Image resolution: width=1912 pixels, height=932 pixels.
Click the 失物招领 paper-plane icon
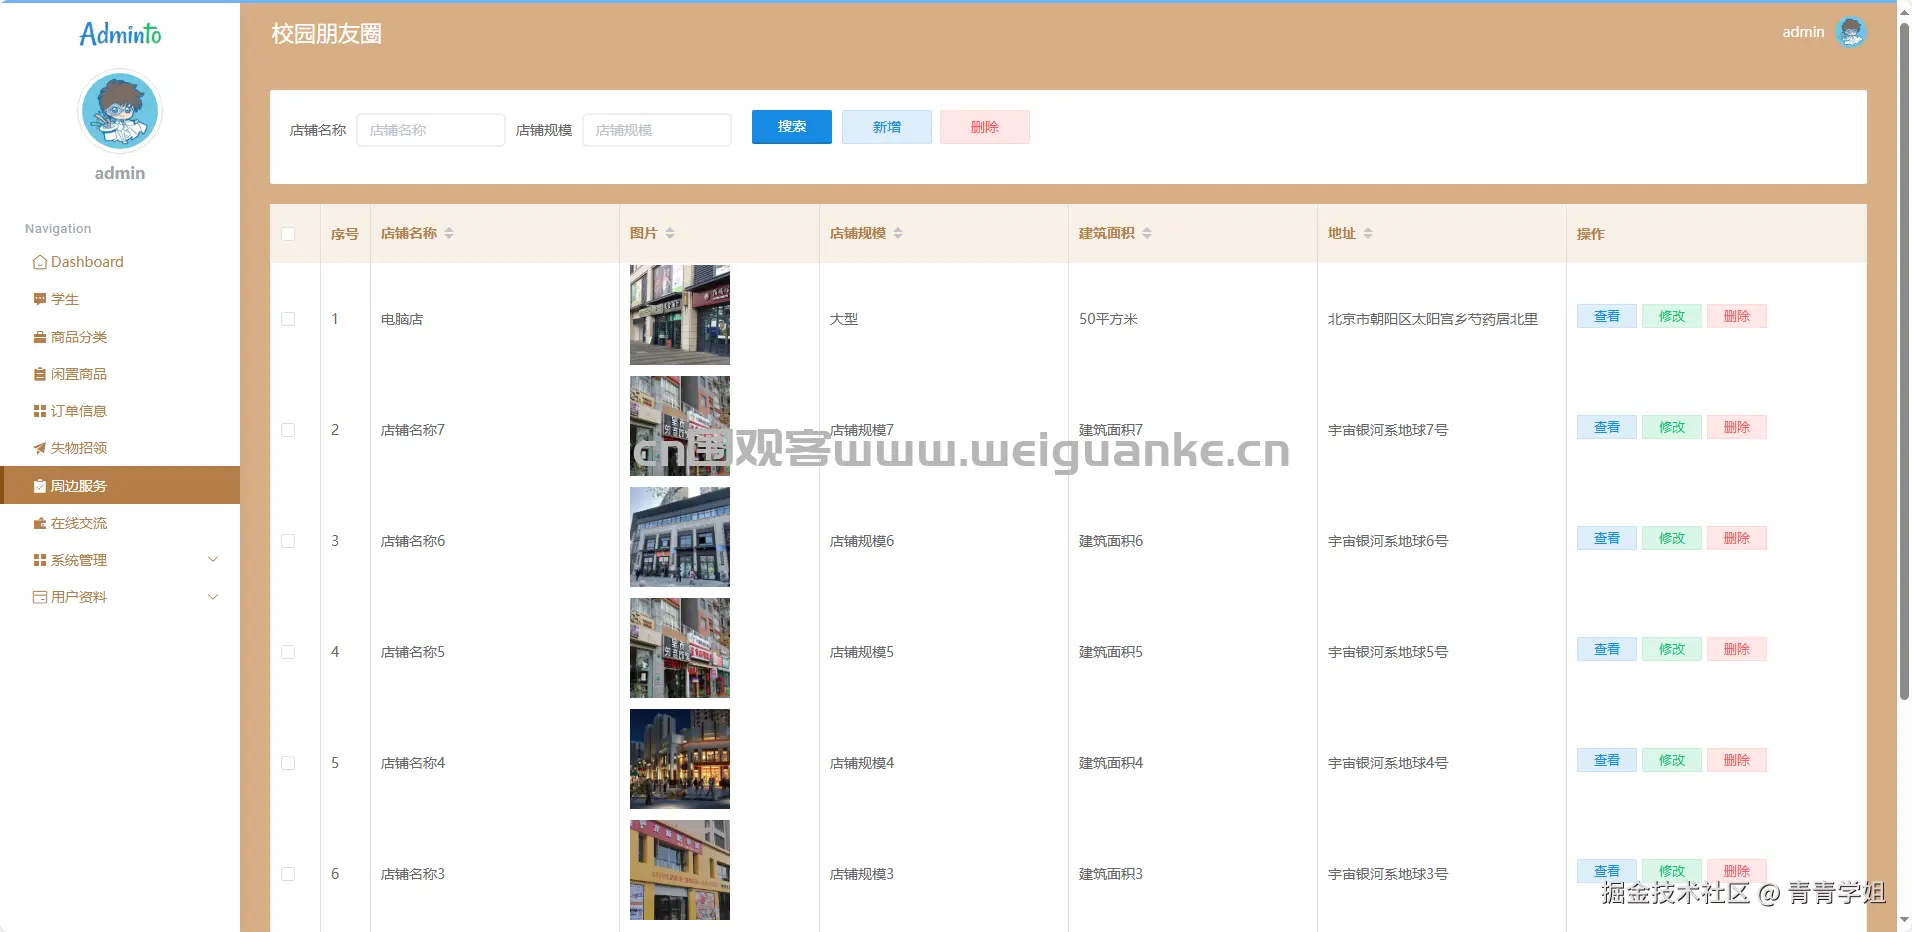tap(40, 448)
